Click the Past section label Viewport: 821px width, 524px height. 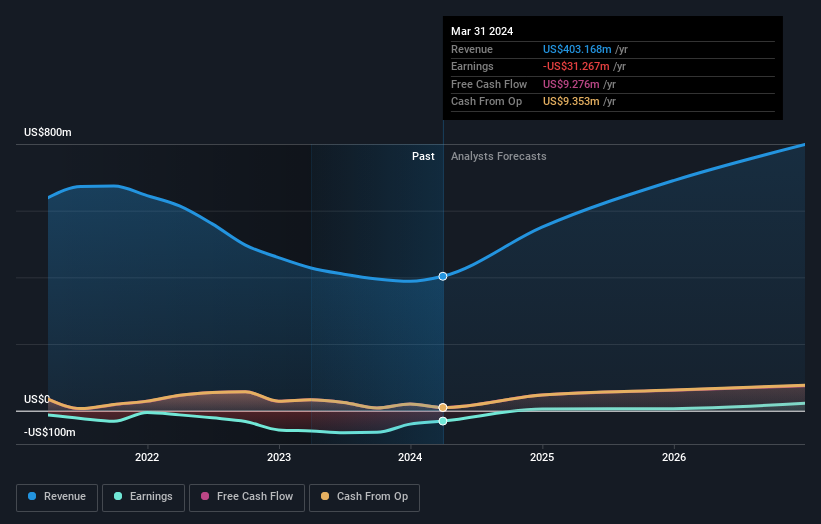point(423,157)
